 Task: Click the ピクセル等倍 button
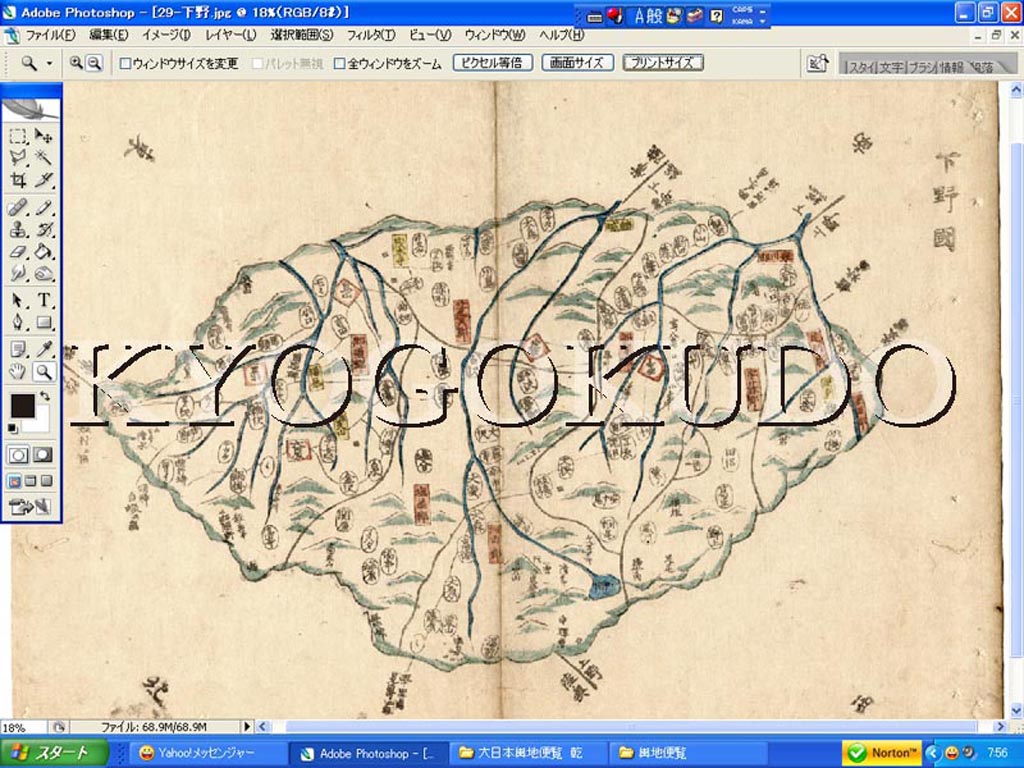point(493,63)
